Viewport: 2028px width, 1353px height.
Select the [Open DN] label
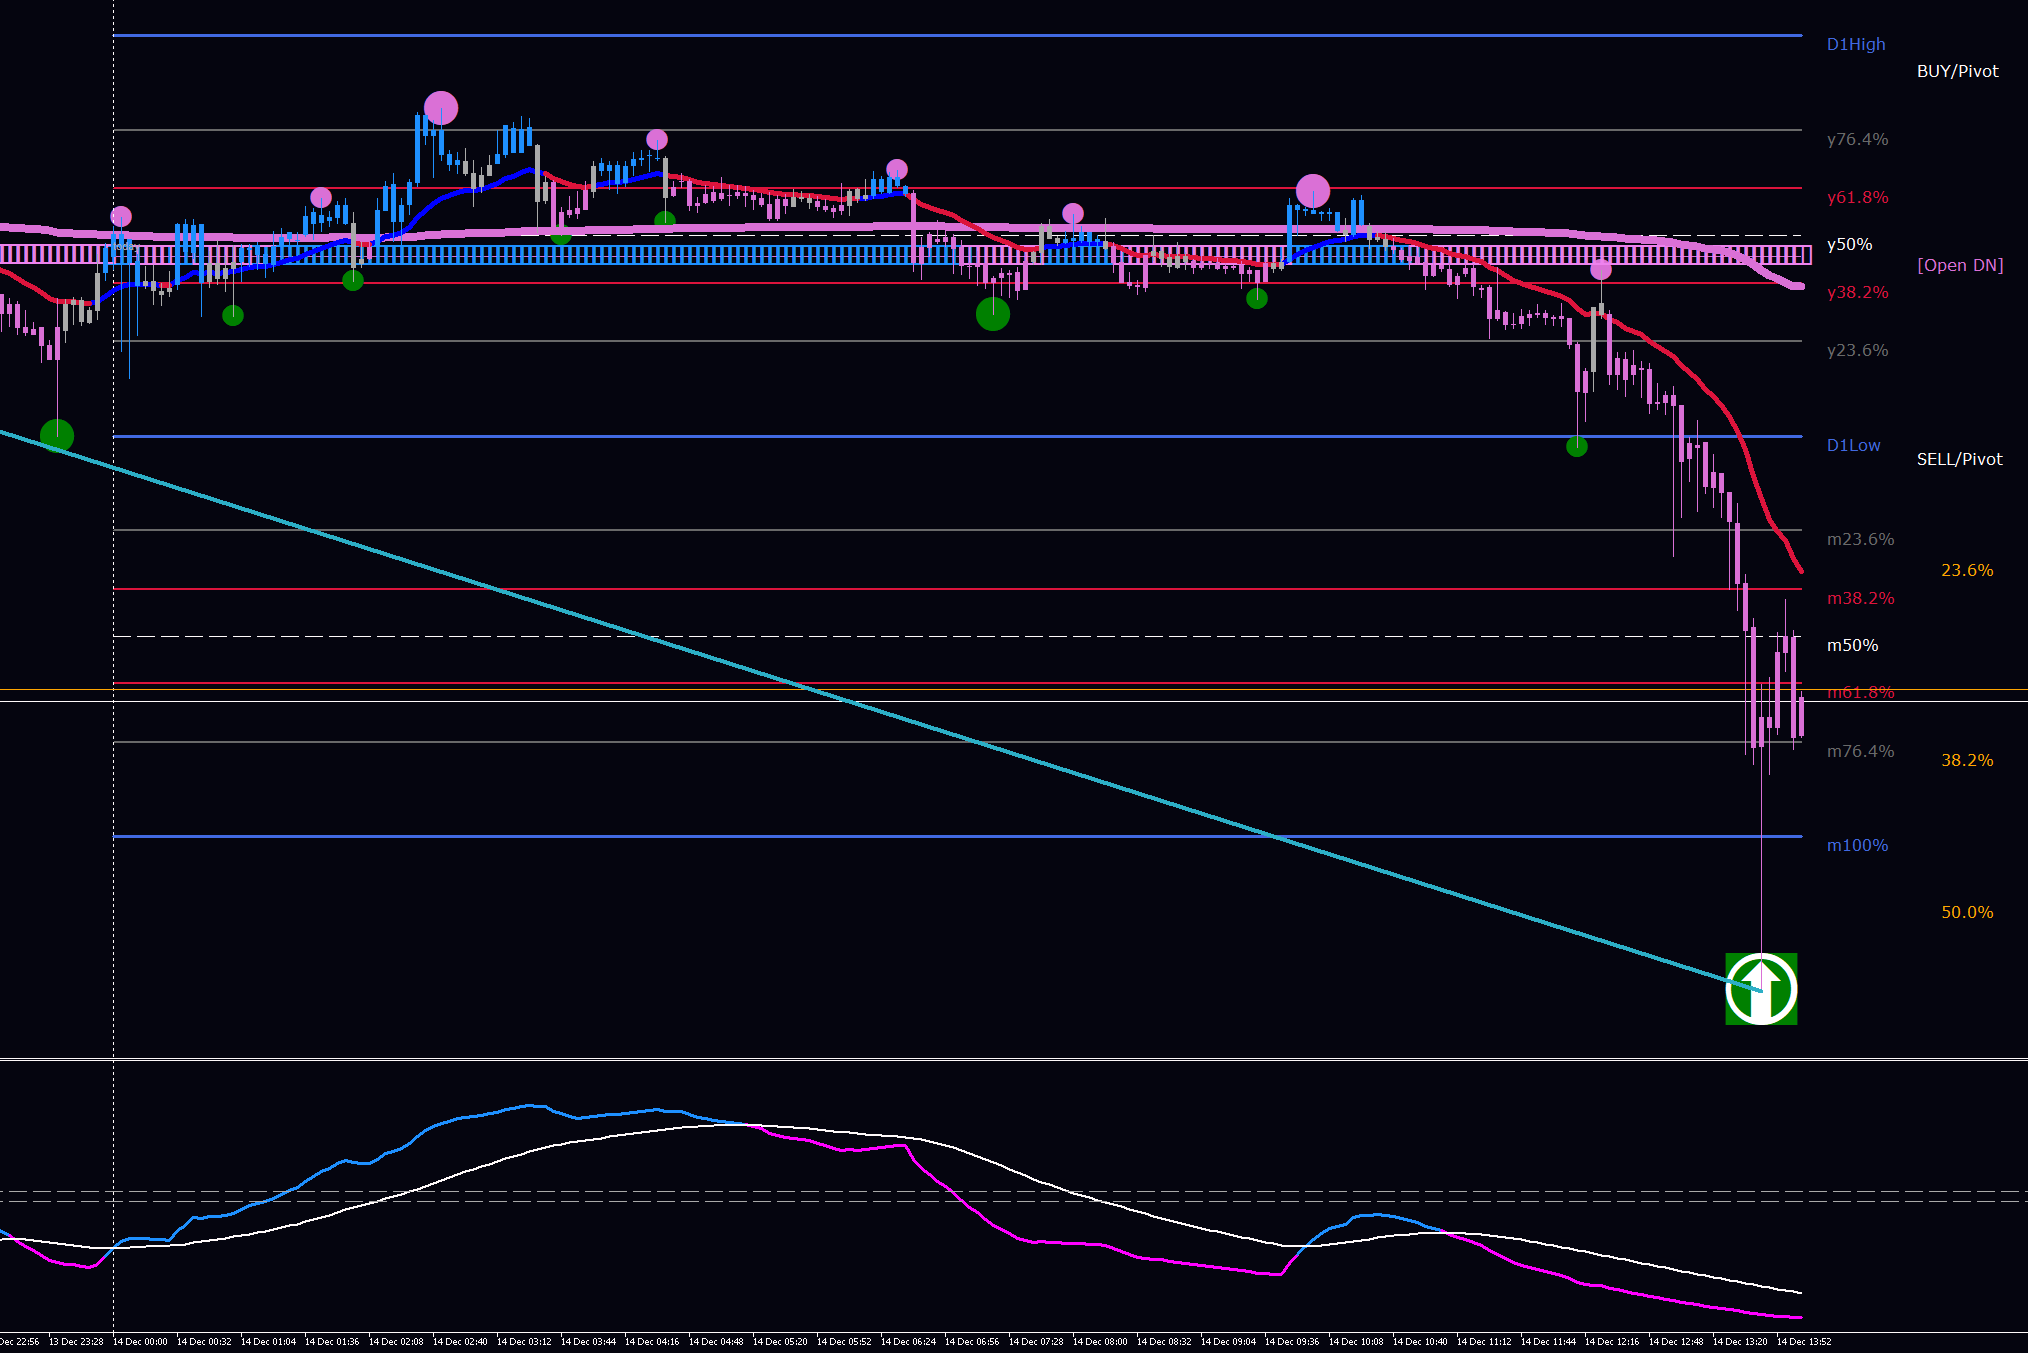coord(1959,265)
